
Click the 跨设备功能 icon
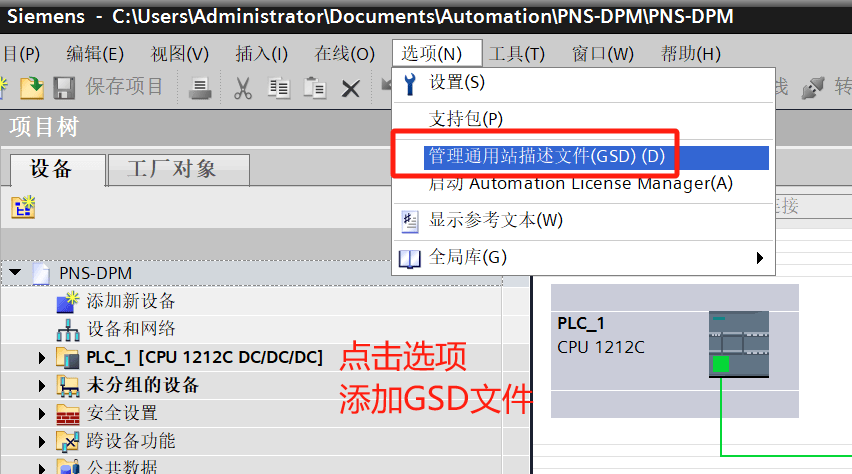[68, 441]
